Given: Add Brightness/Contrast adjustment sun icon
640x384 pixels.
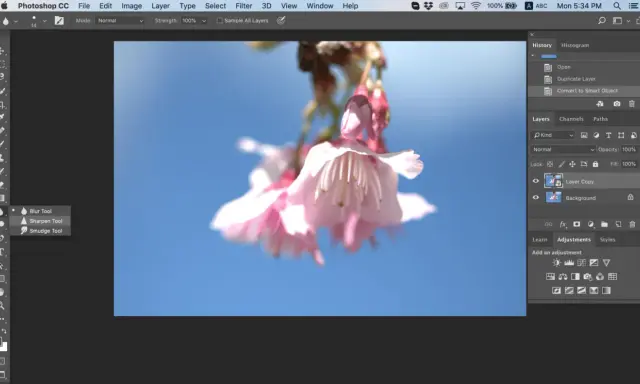Looking at the screenshot, I should 556,263.
